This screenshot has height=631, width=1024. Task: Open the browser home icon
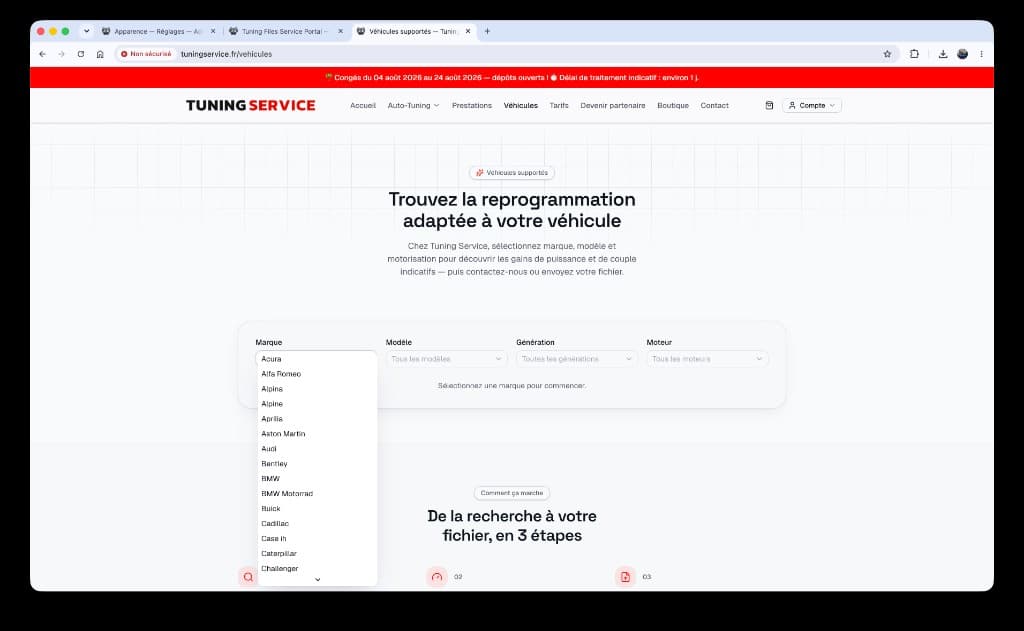(x=100, y=54)
